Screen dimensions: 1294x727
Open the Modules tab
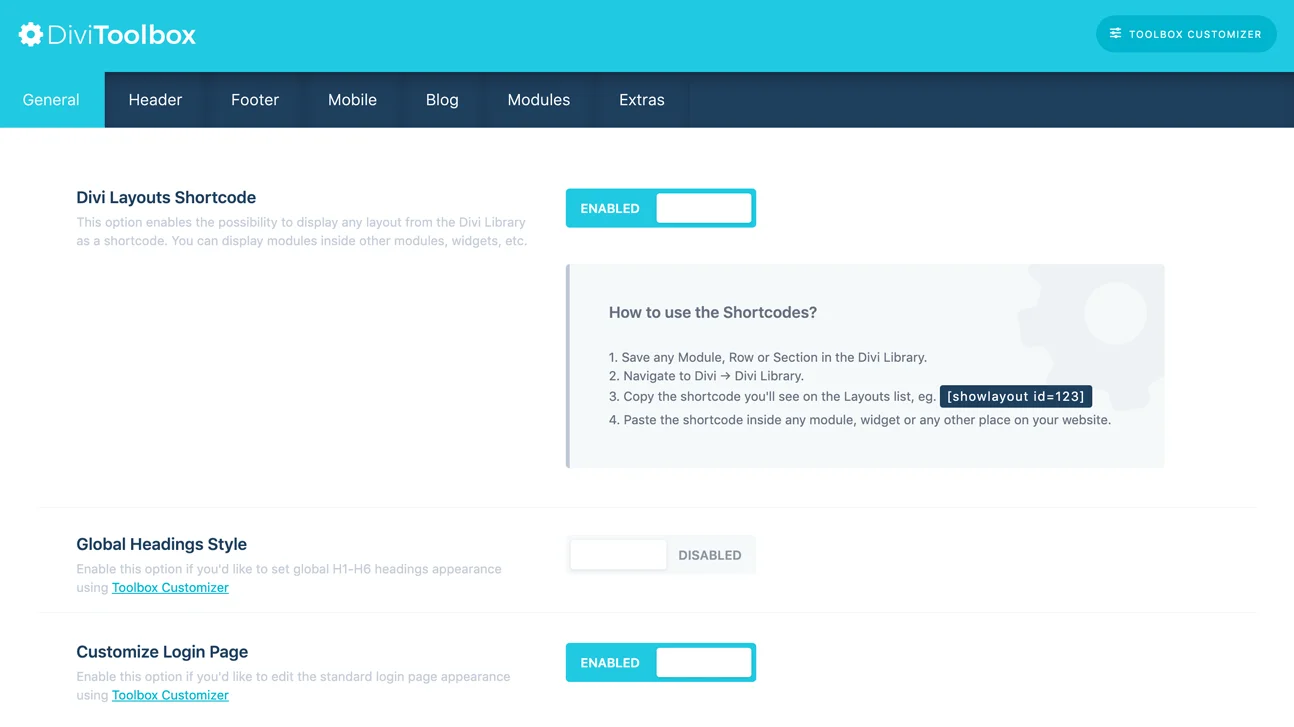[539, 100]
